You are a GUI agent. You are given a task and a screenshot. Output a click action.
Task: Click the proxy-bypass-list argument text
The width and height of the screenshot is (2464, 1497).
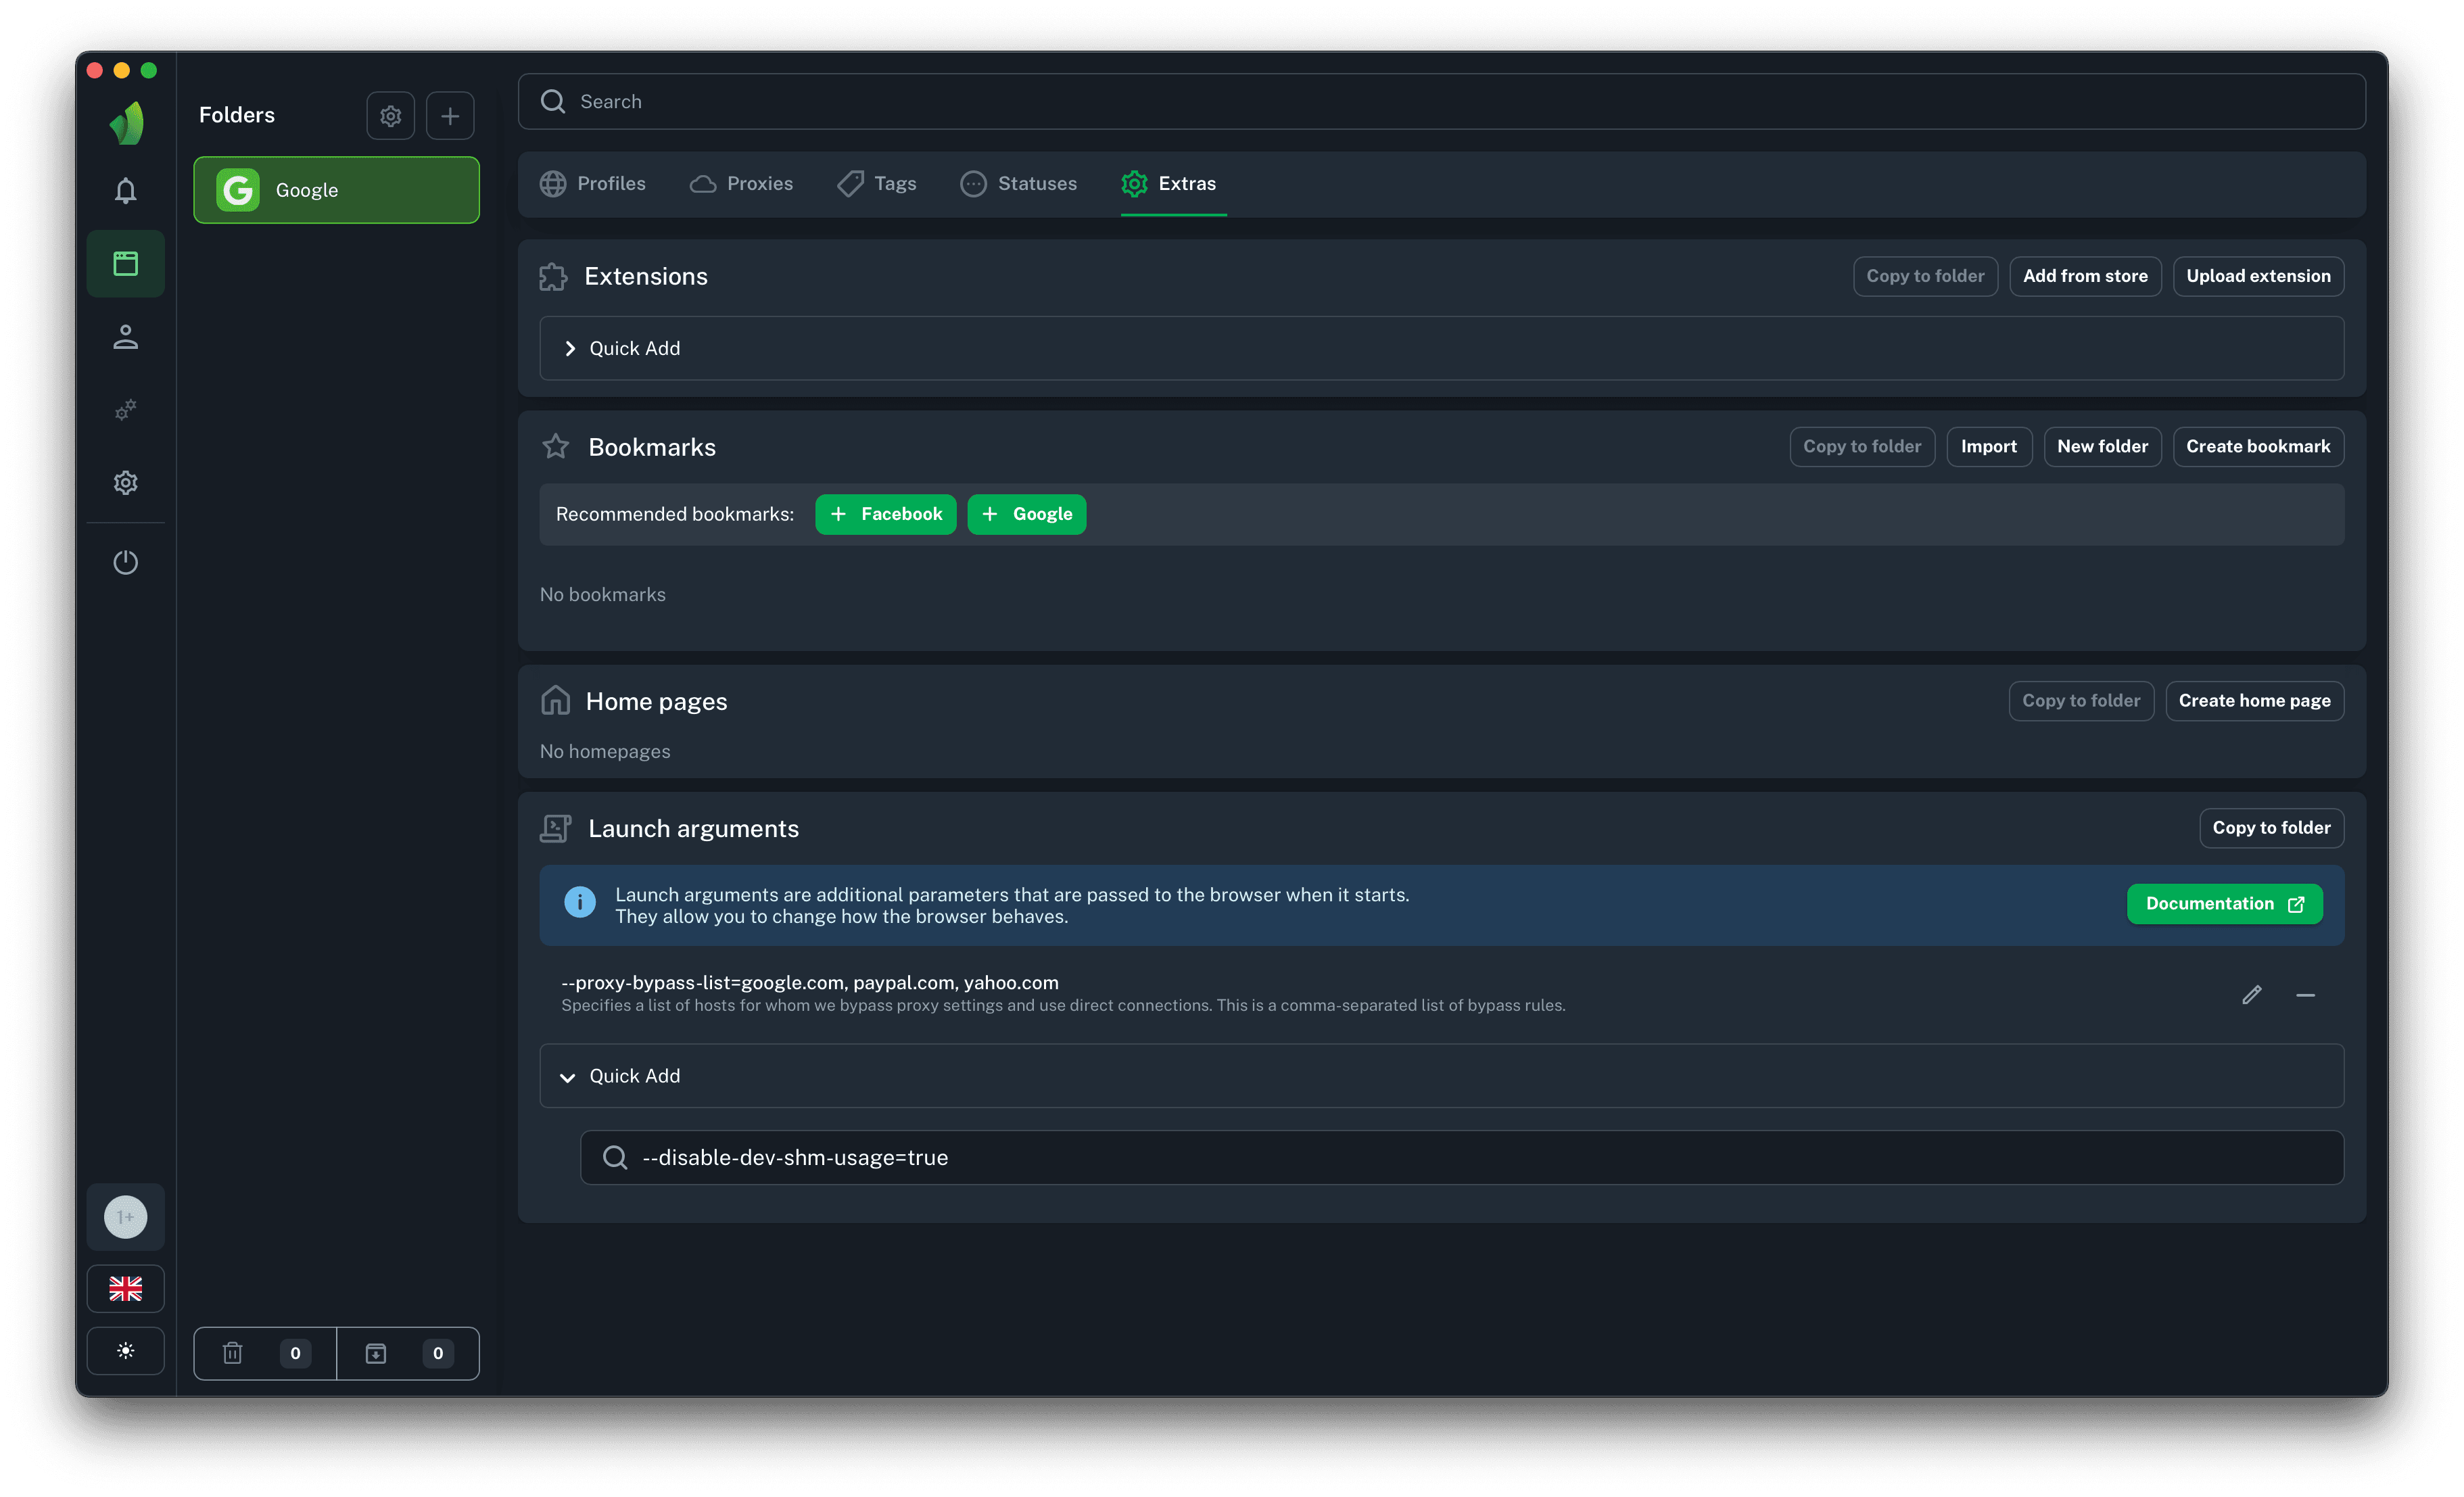[810, 983]
